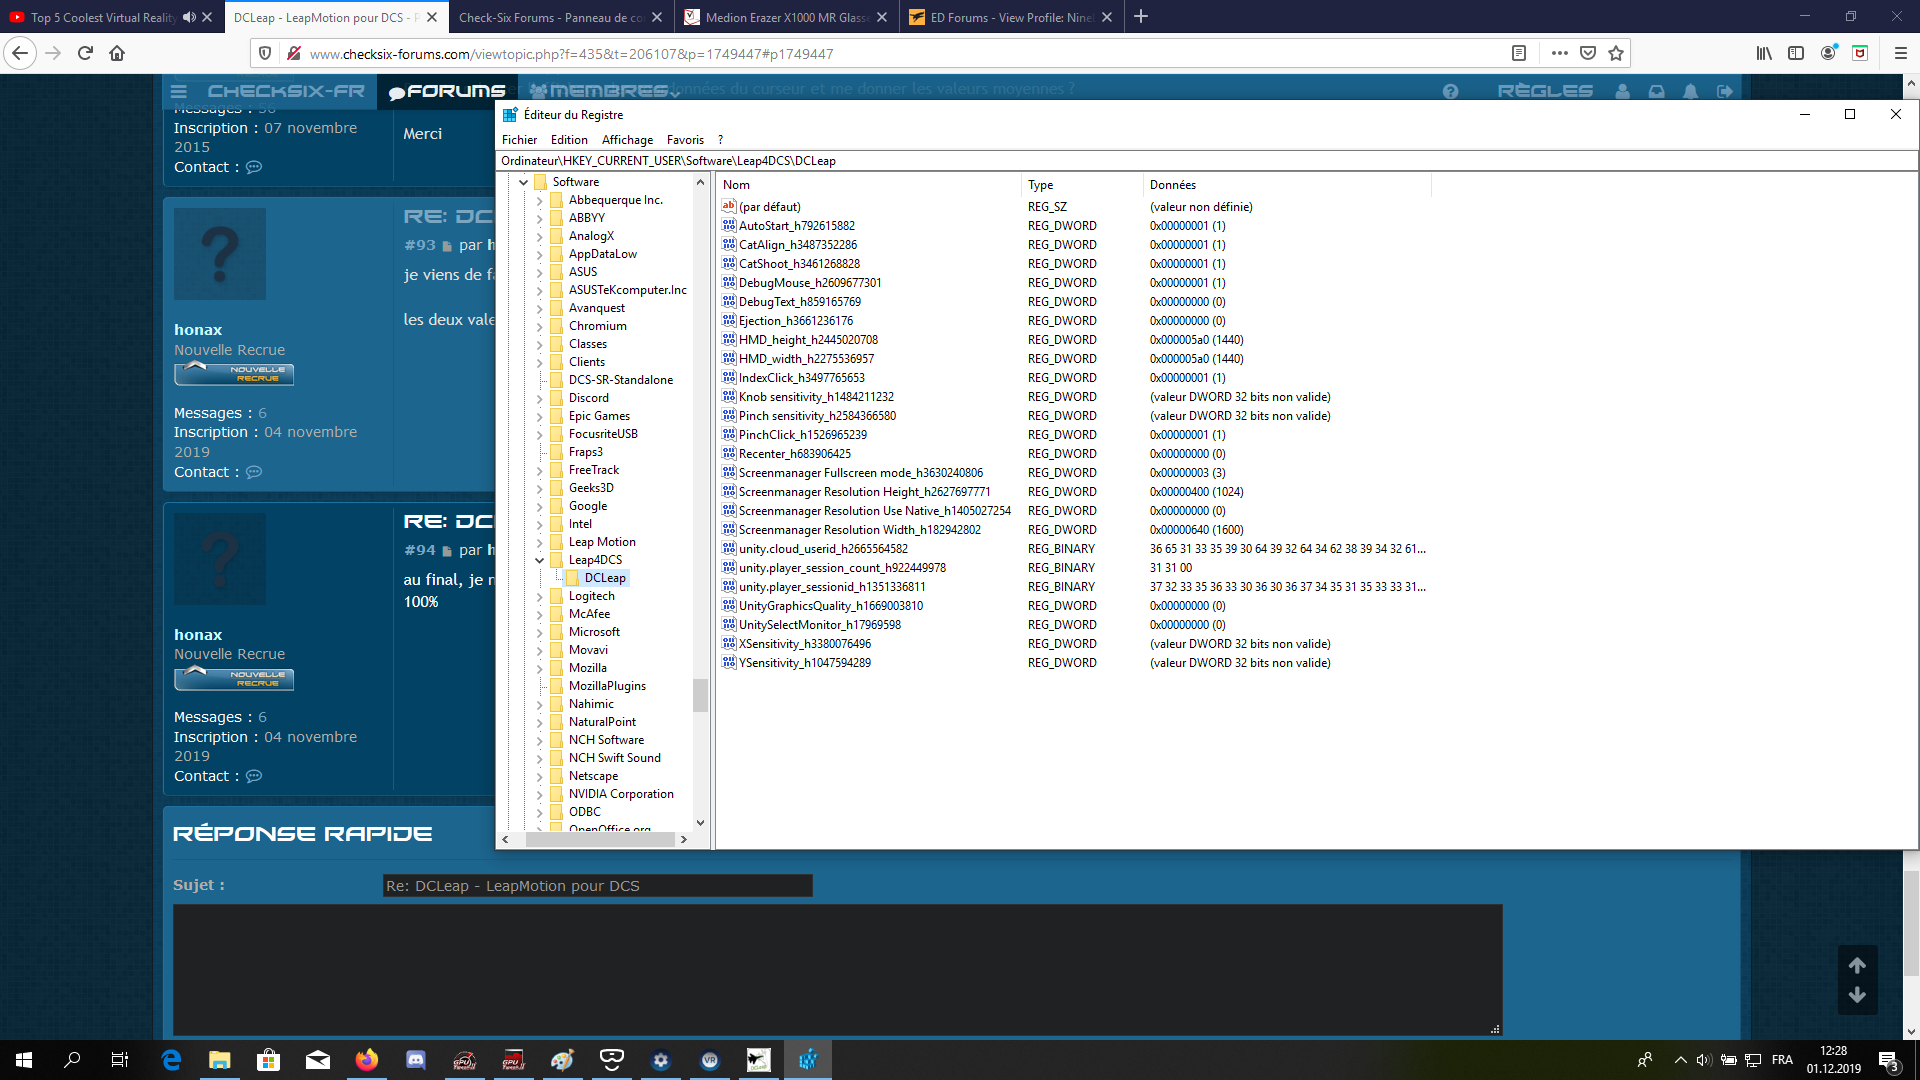Viewport: 1920px width, 1080px height.
Task: Expand the Classes registry key
Action: point(539,344)
